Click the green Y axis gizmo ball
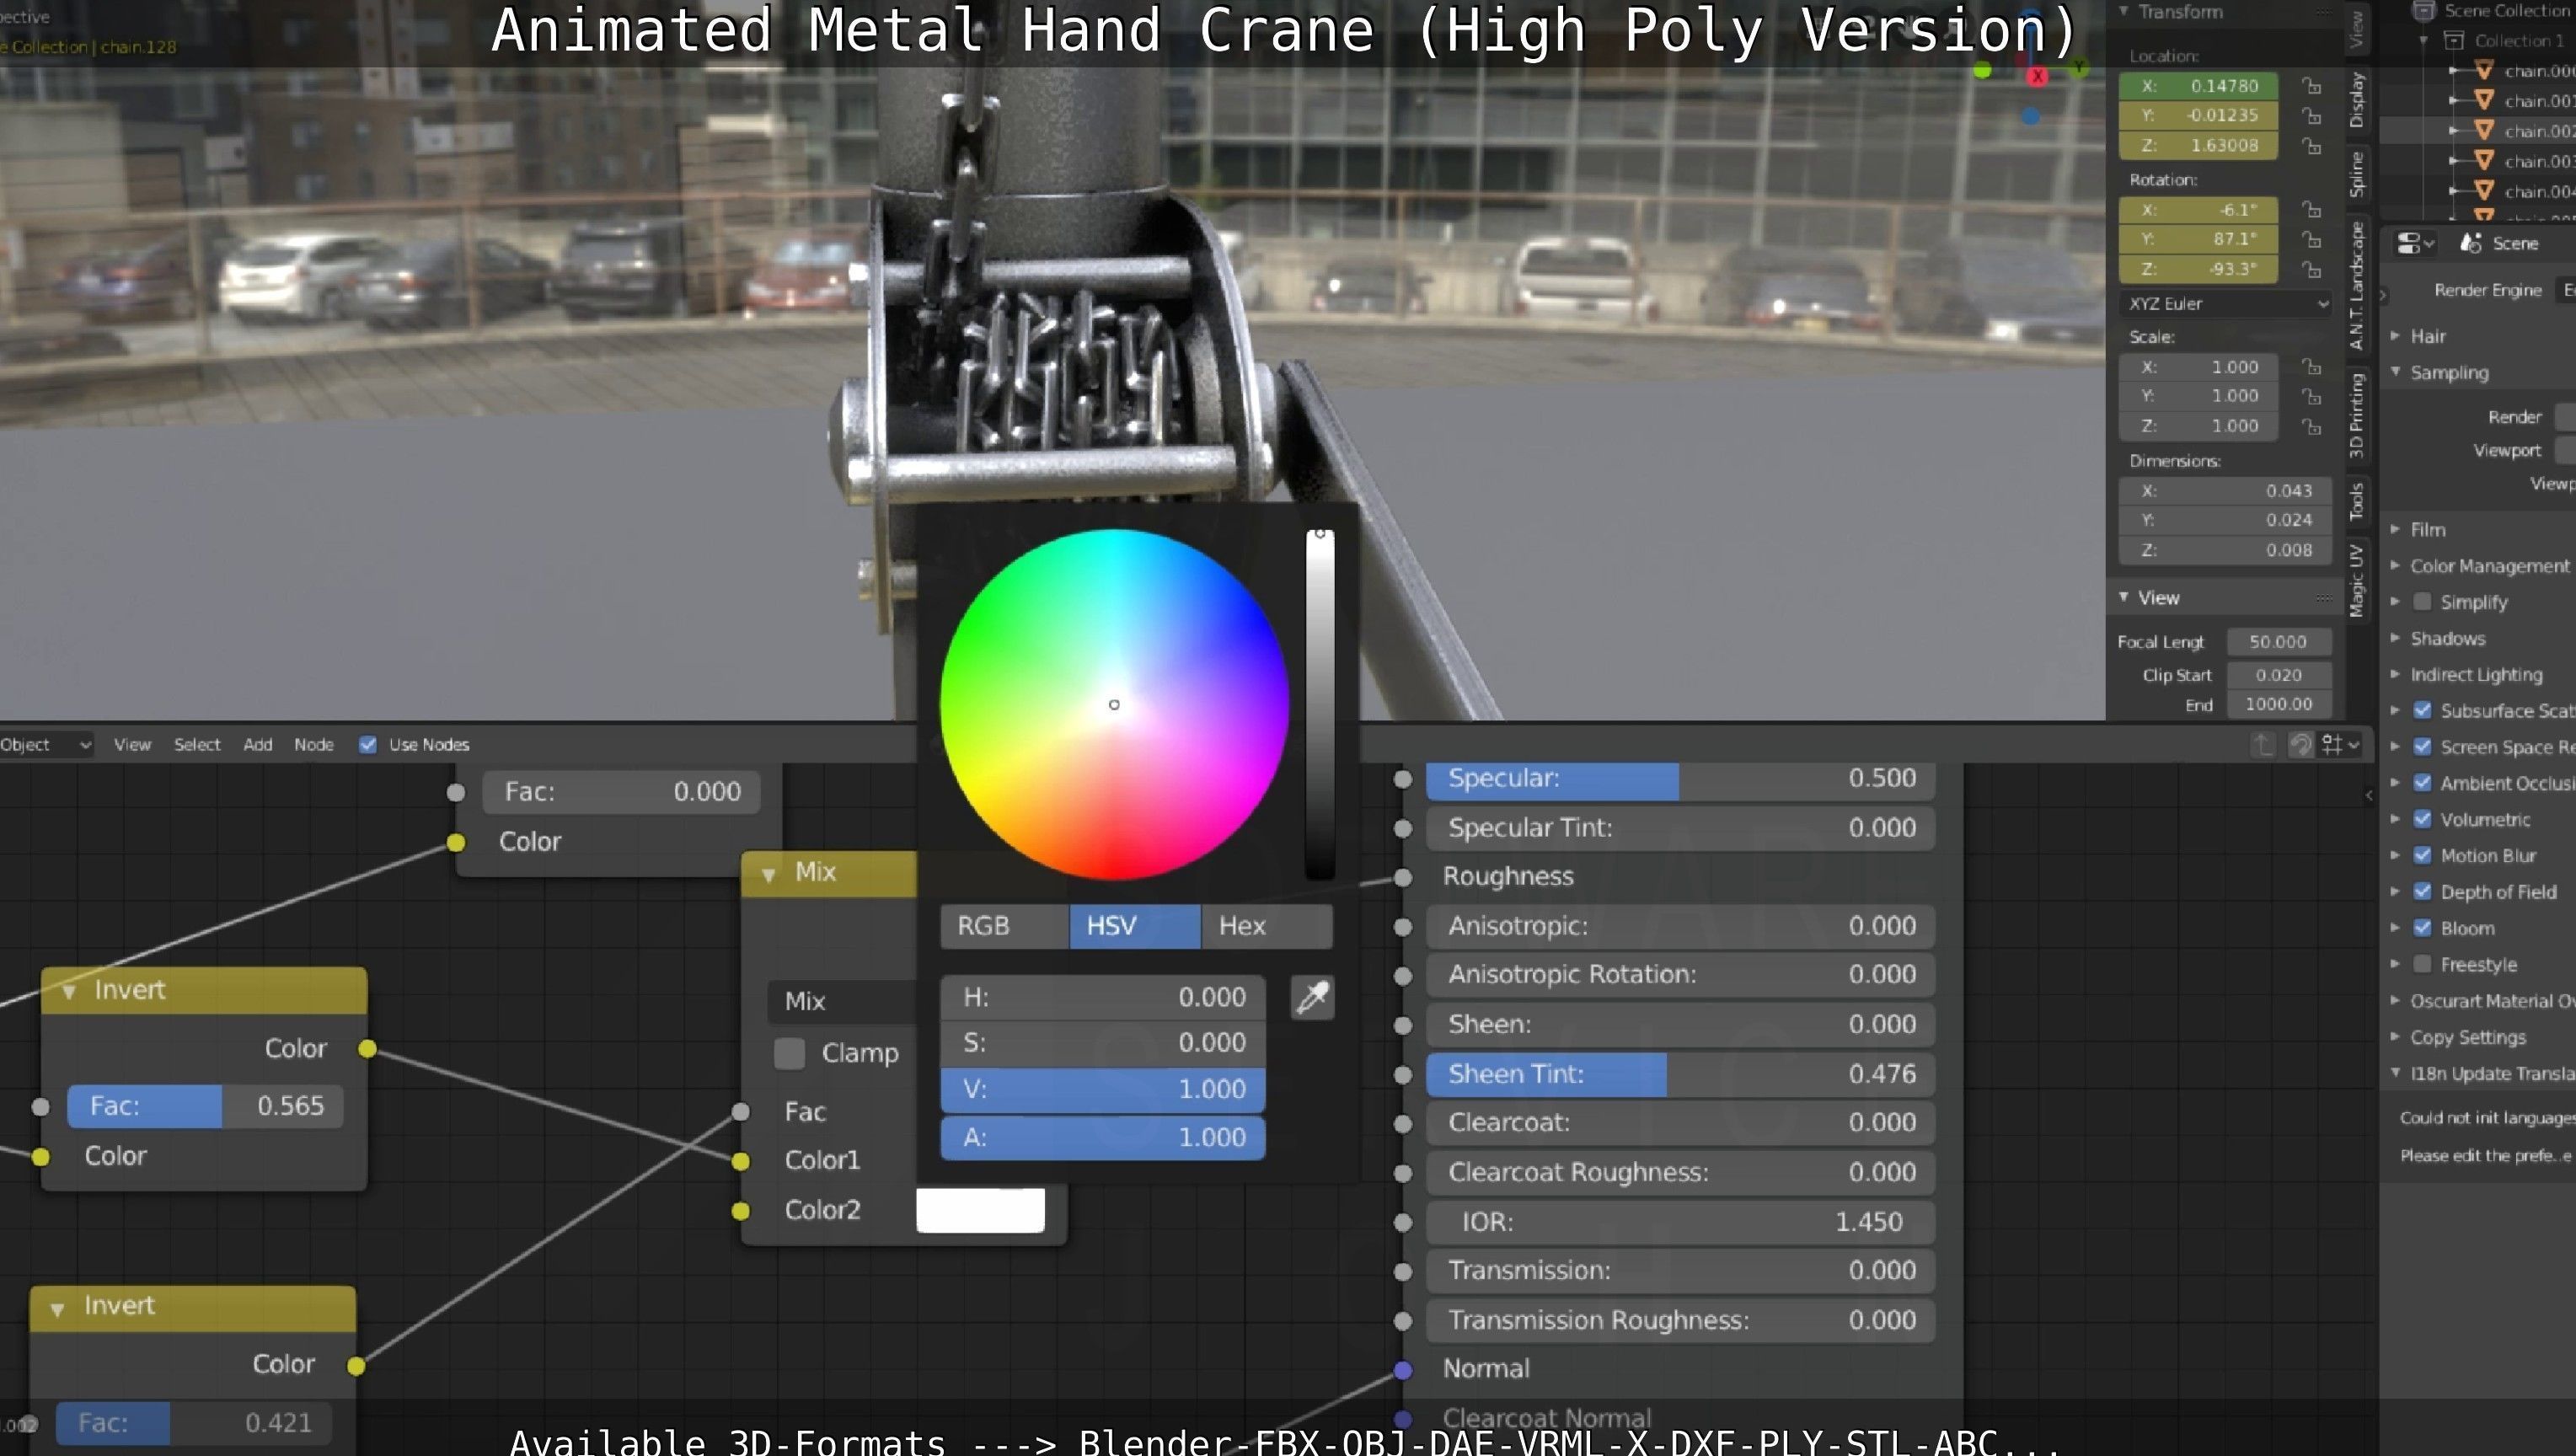This screenshot has height=1456, width=2576. point(2079,67)
